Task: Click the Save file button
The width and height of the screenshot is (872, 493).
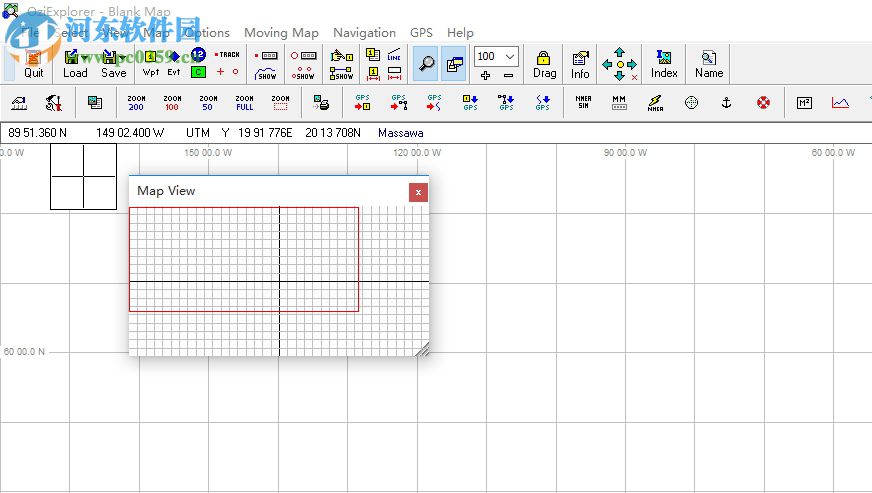Action: pos(113,64)
